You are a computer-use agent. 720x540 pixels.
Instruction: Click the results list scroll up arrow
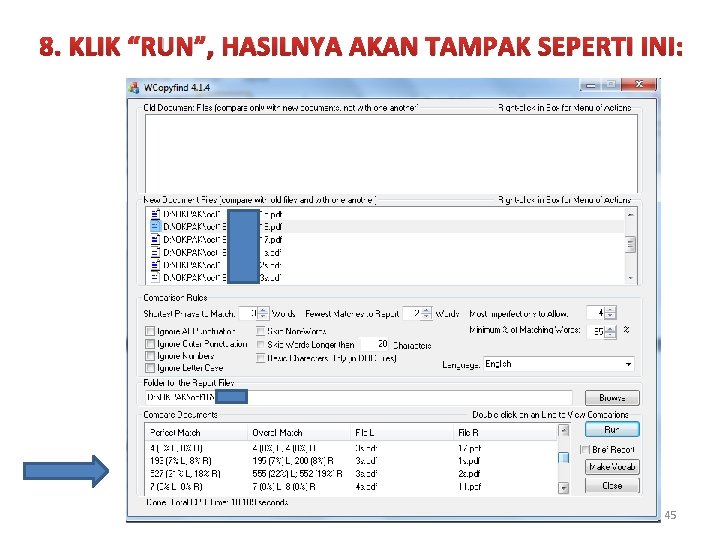tap(563, 430)
